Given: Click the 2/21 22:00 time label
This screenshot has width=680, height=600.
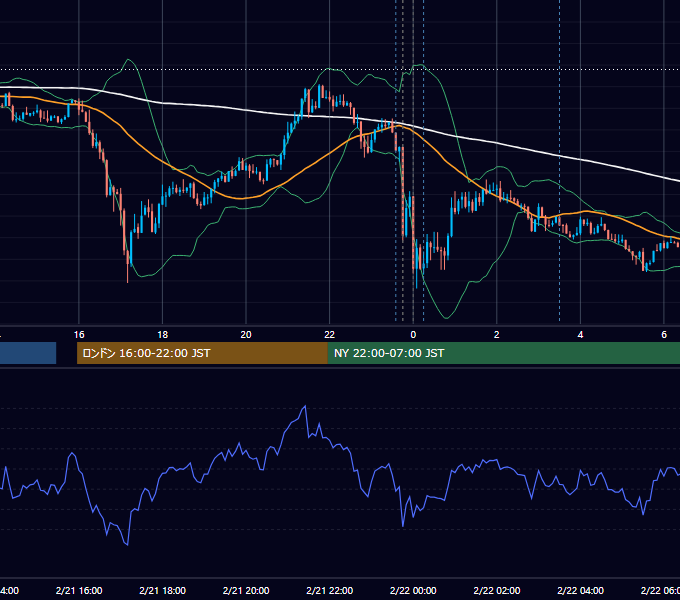Looking at the screenshot, I should [330, 591].
